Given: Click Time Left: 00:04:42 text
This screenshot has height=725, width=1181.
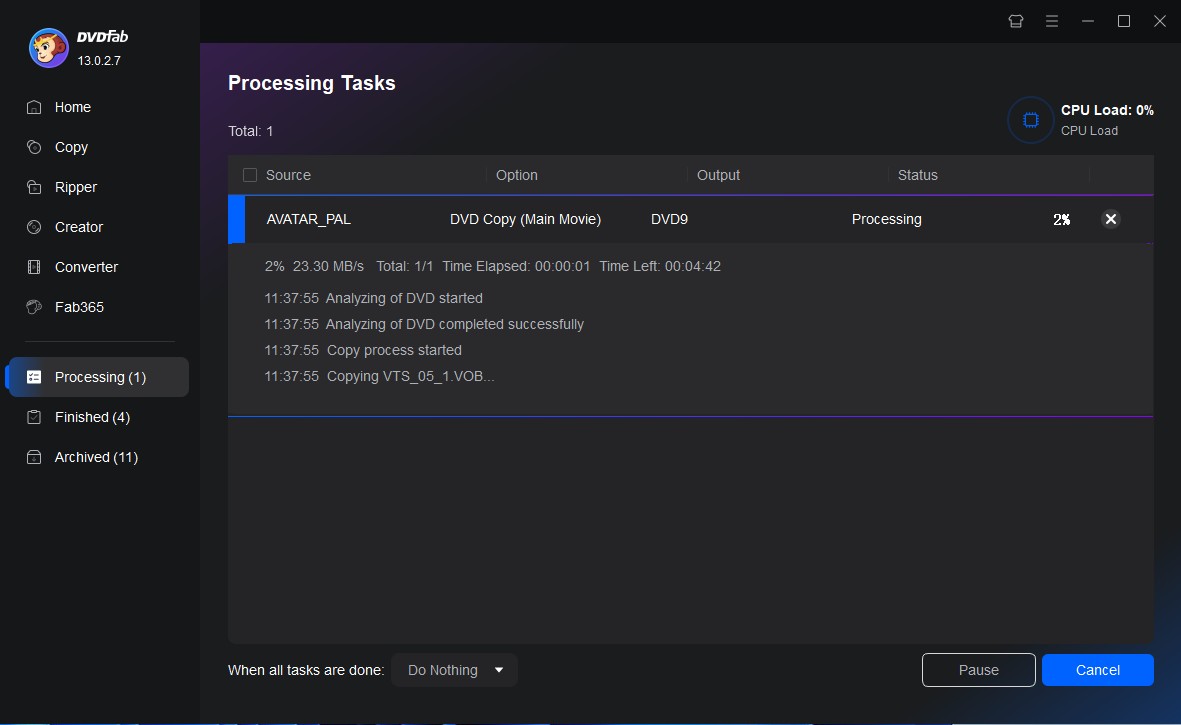Looking at the screenshot, I should [x=660, y=266].
